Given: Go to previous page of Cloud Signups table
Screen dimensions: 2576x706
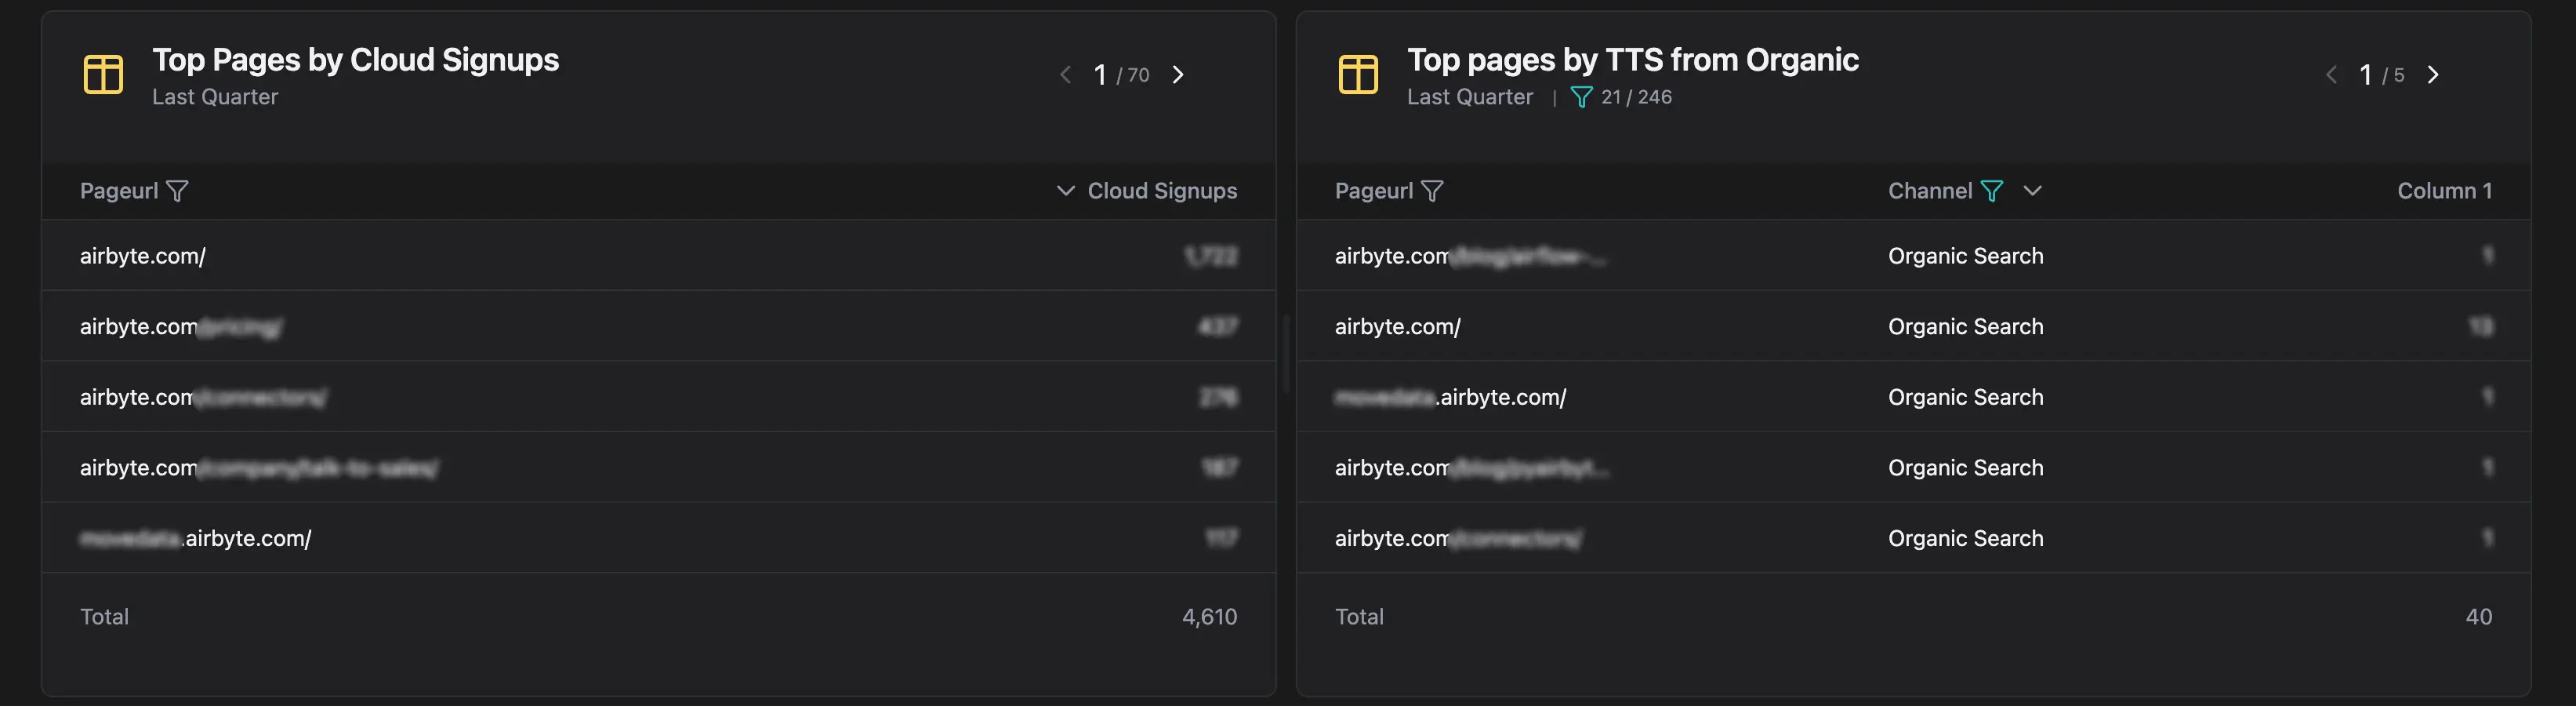Looking at the screenshot, I should pos(1066,75).
